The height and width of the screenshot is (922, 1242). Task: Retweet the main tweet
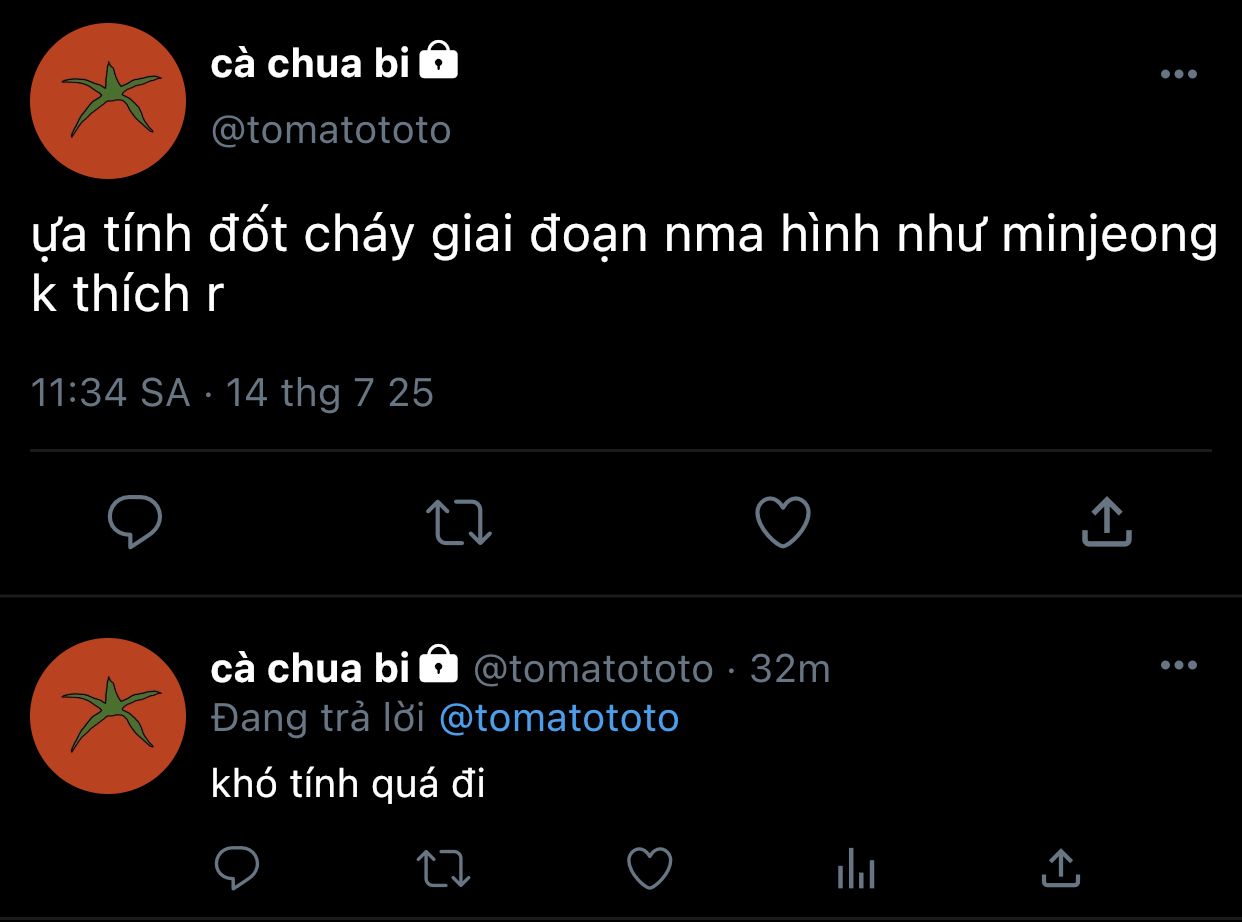[458, 523]
